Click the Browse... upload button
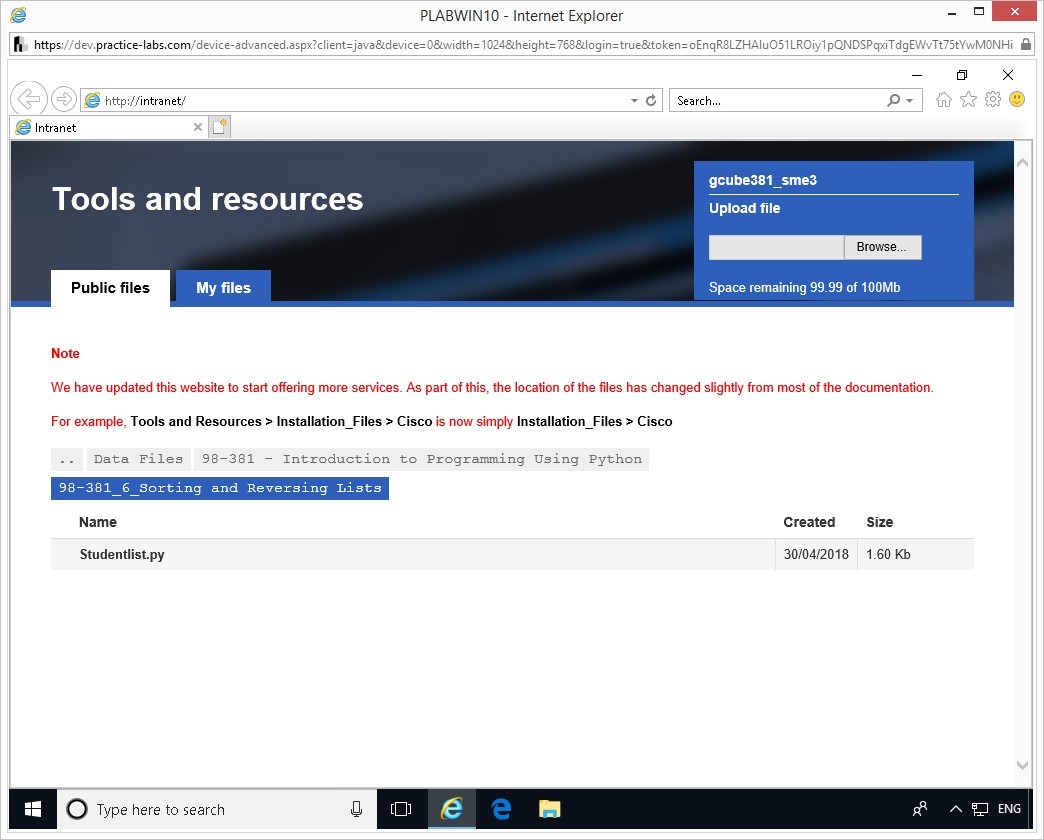1044x840 pixels. [x=881, y=247]
